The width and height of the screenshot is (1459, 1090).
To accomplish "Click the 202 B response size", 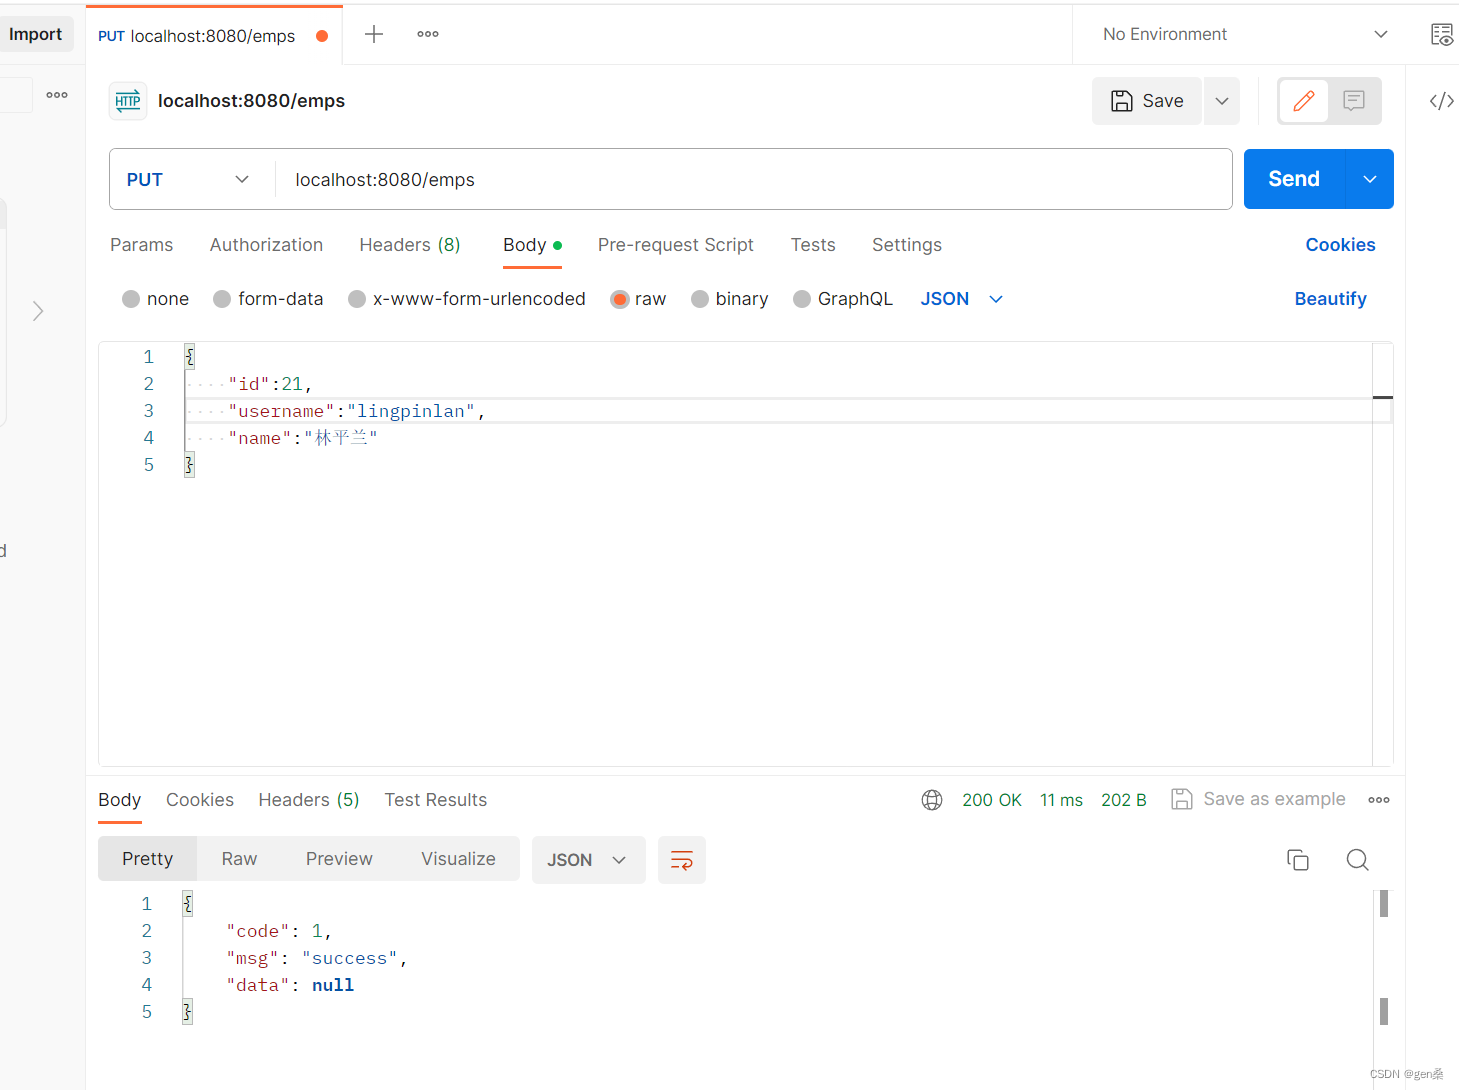I will (x=1124, y=800).
